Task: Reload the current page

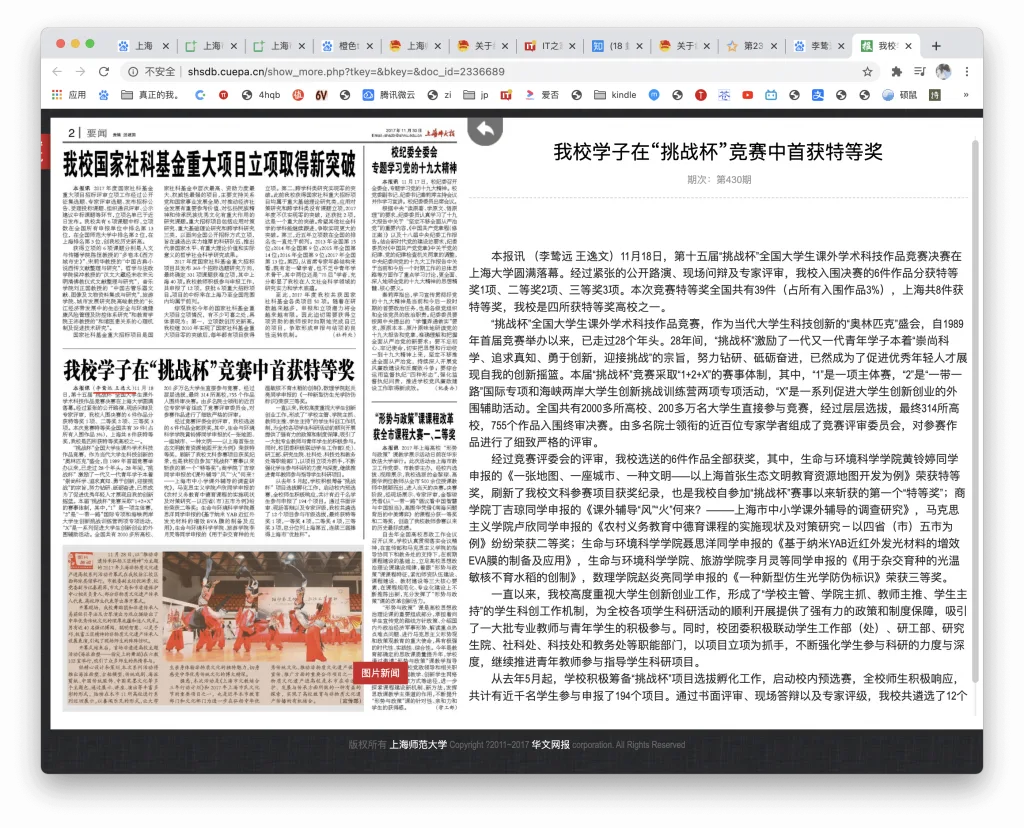Action: point(104,71)
